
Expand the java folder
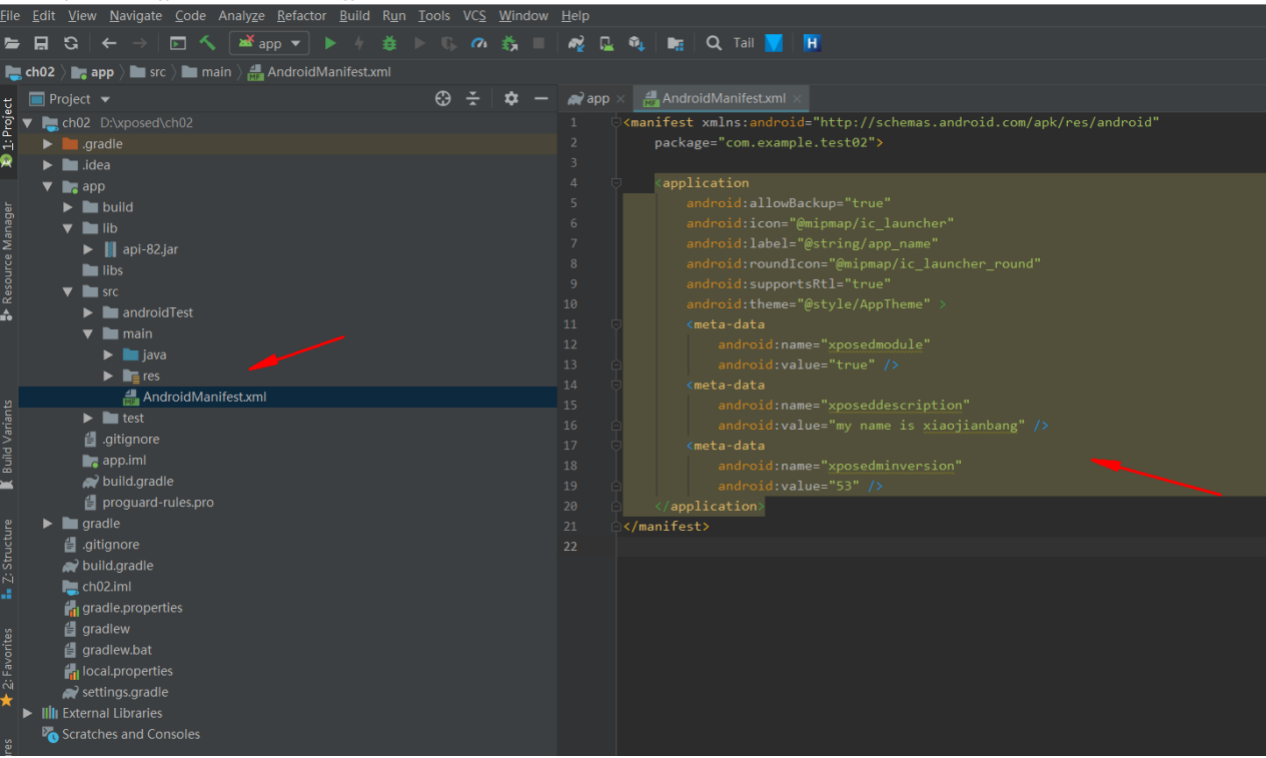[x=108, y=355]
